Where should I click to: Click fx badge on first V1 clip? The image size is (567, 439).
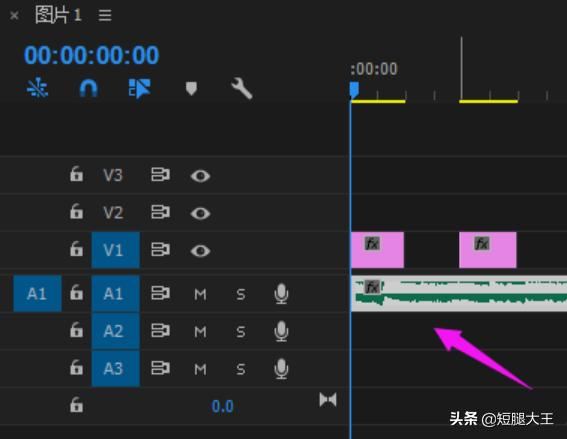[372, 244]
